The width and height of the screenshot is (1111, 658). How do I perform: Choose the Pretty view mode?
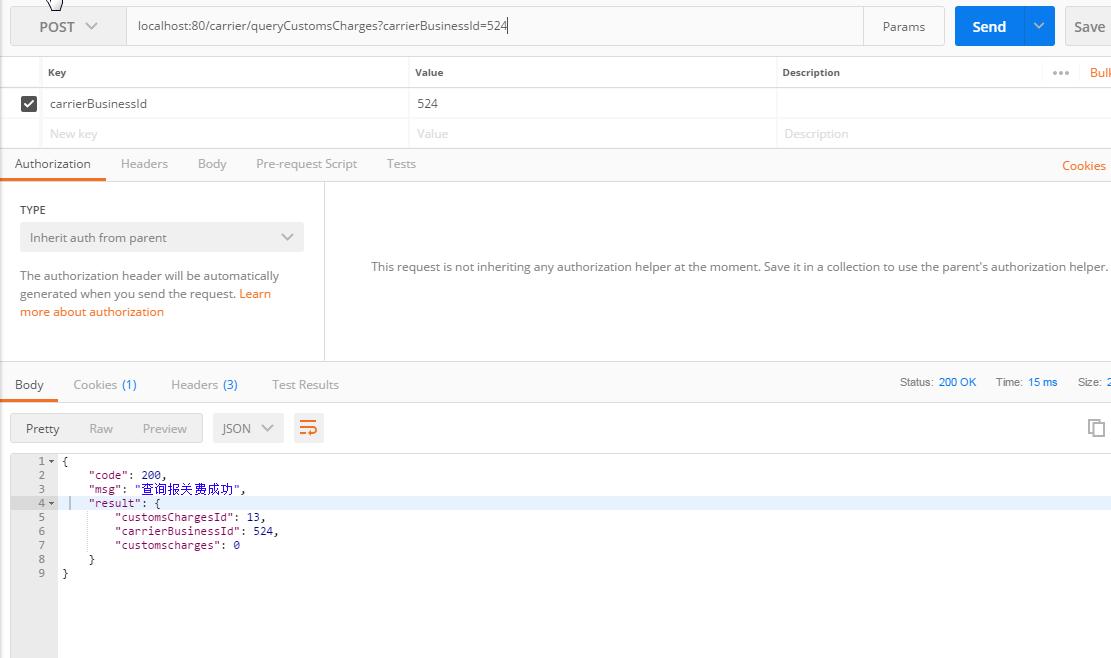(x=43, y=429)
